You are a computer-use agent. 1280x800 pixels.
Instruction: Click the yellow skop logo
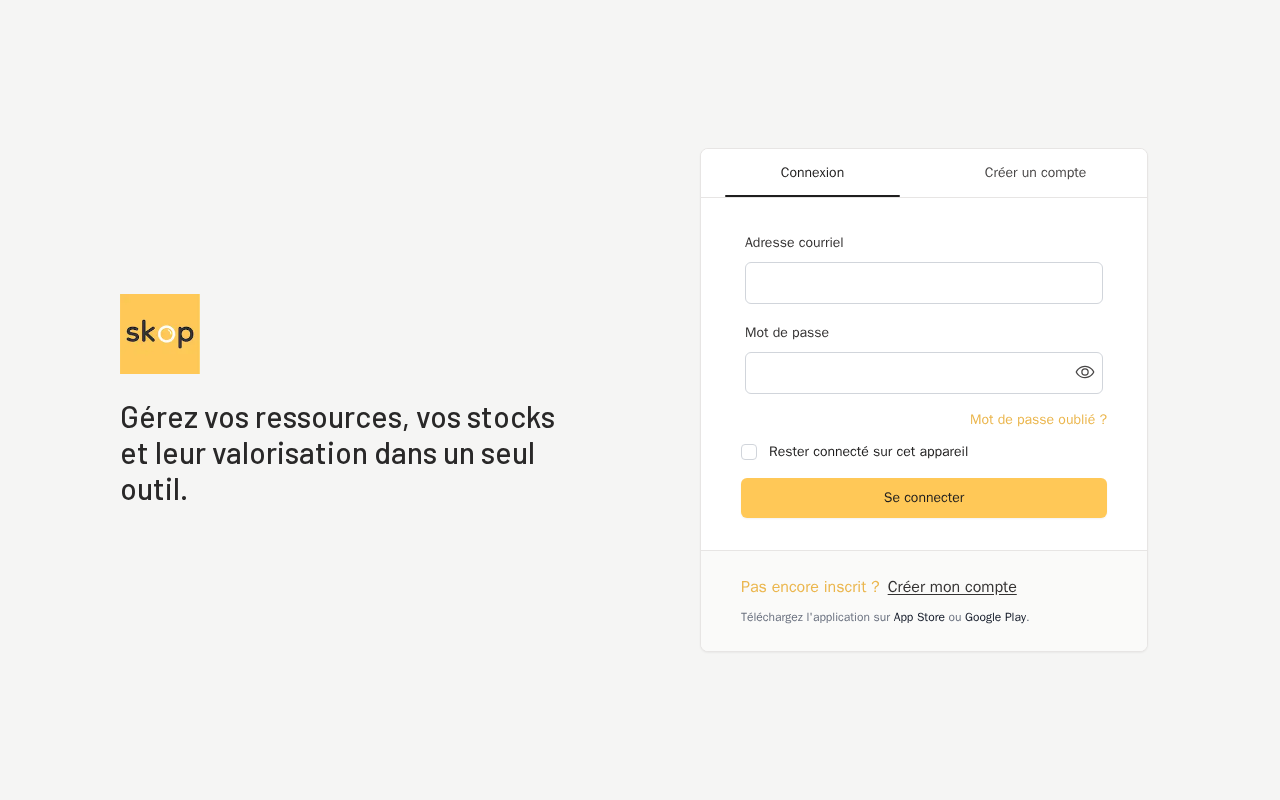(x=160, y=334)
